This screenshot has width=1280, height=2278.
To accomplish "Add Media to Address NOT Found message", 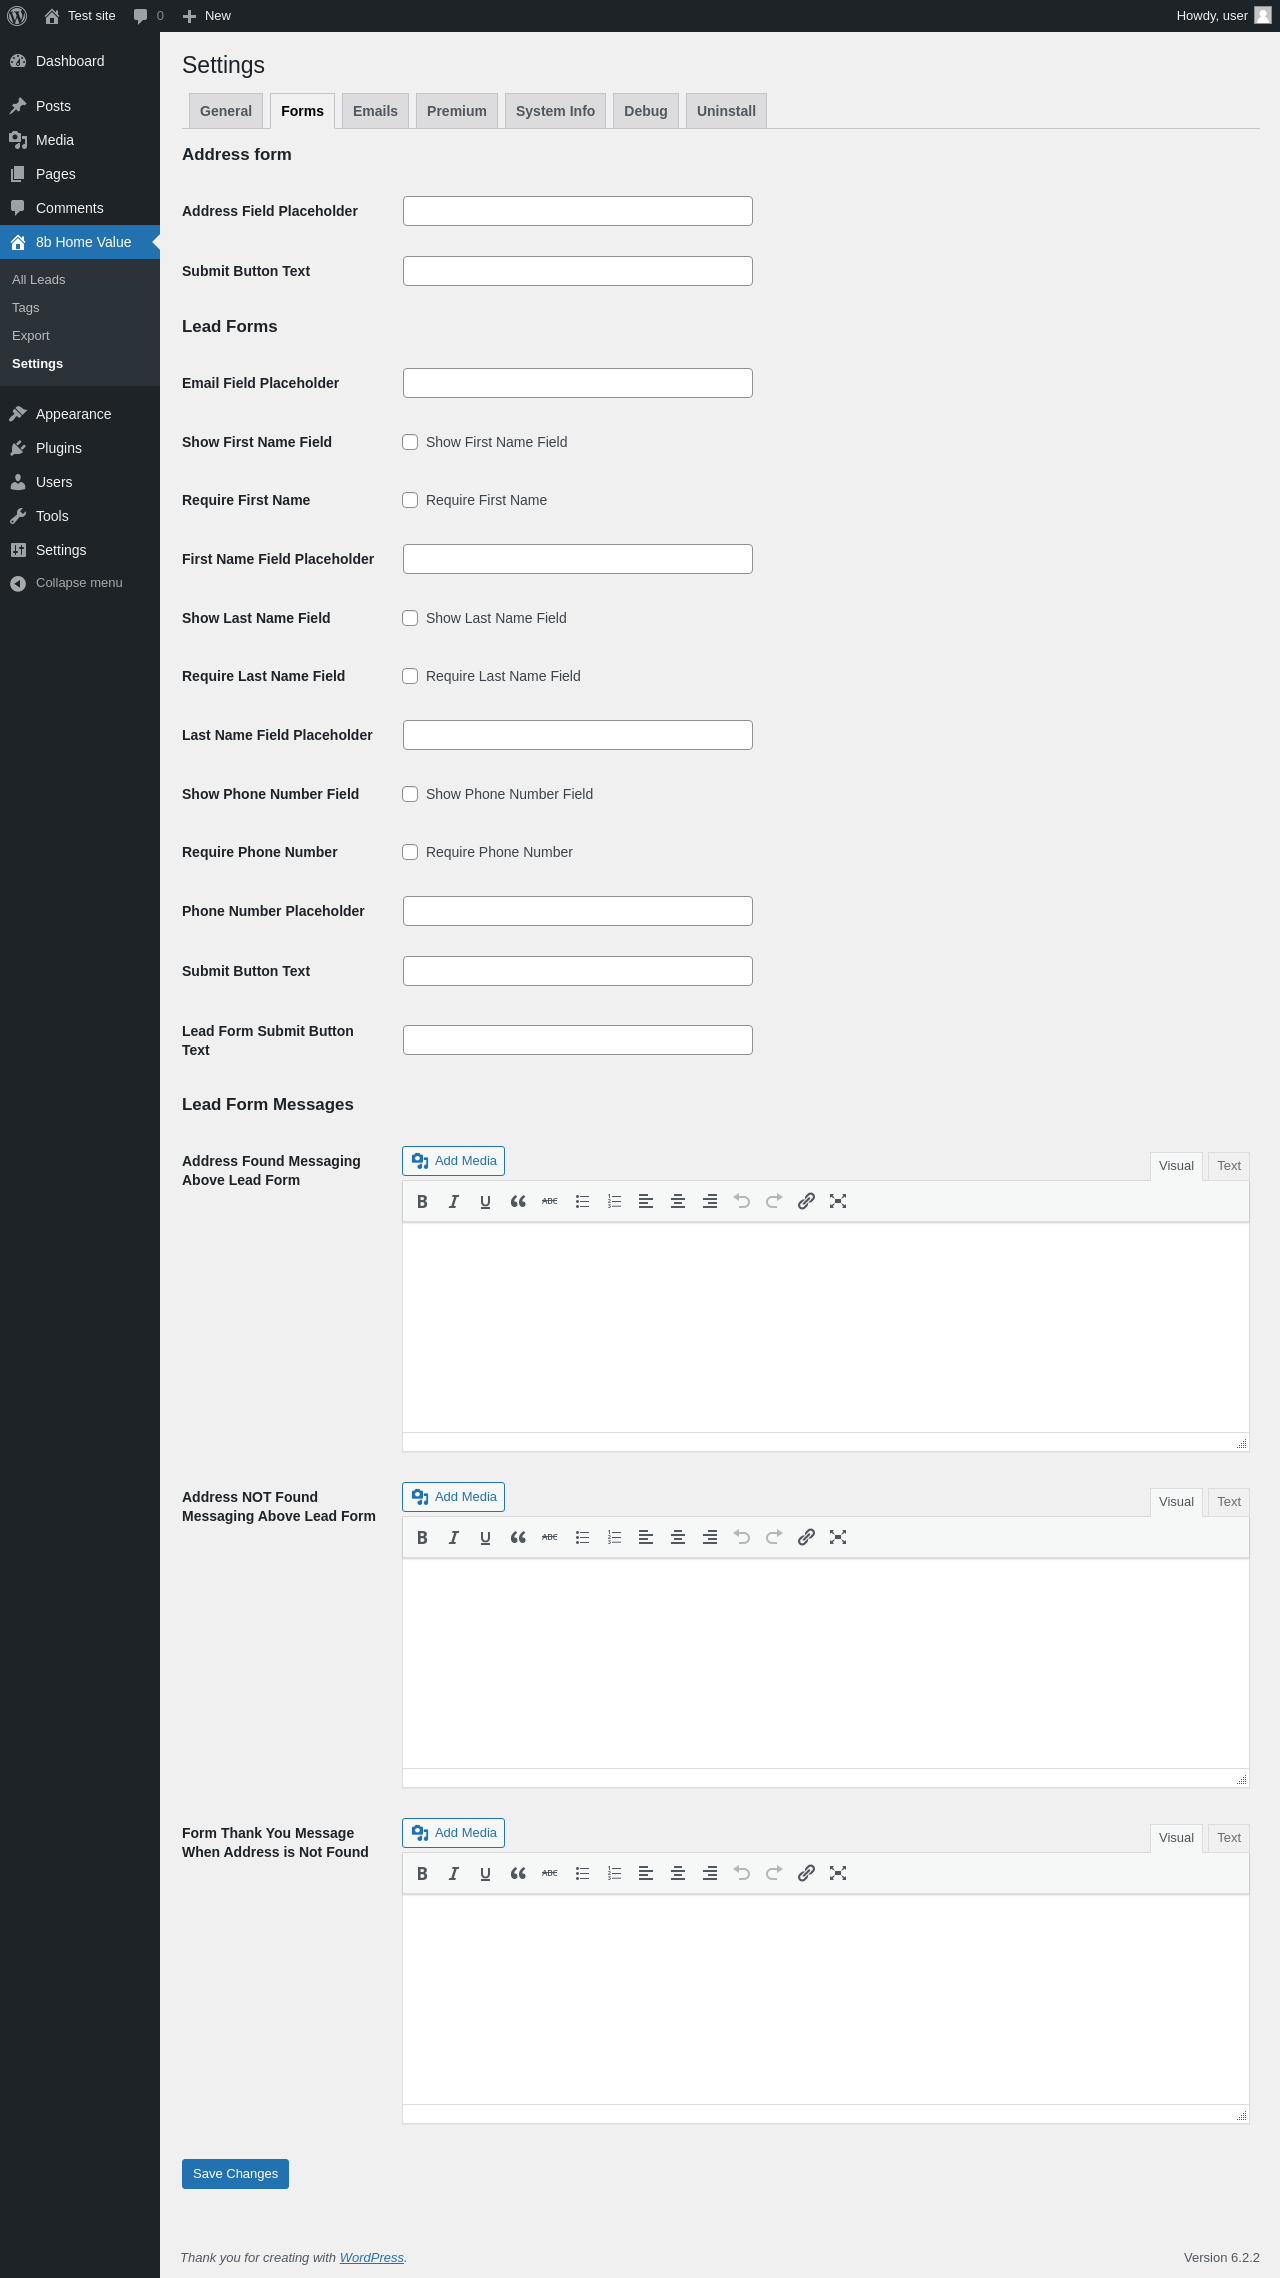I will (x=453, y=1497).
